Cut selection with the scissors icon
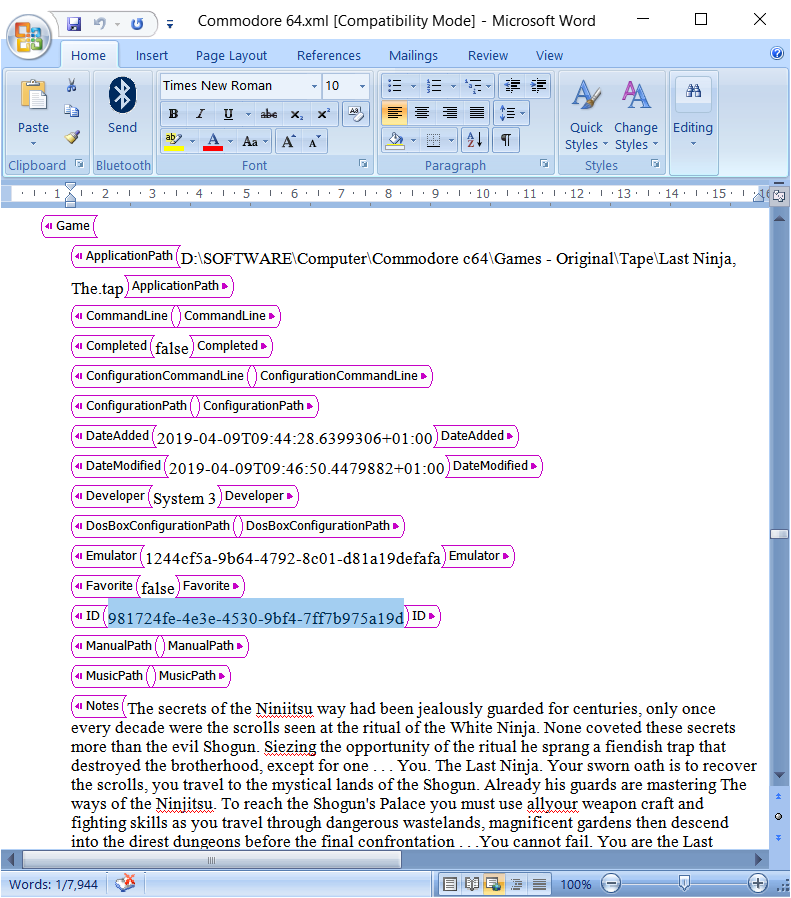 (72, 86)
